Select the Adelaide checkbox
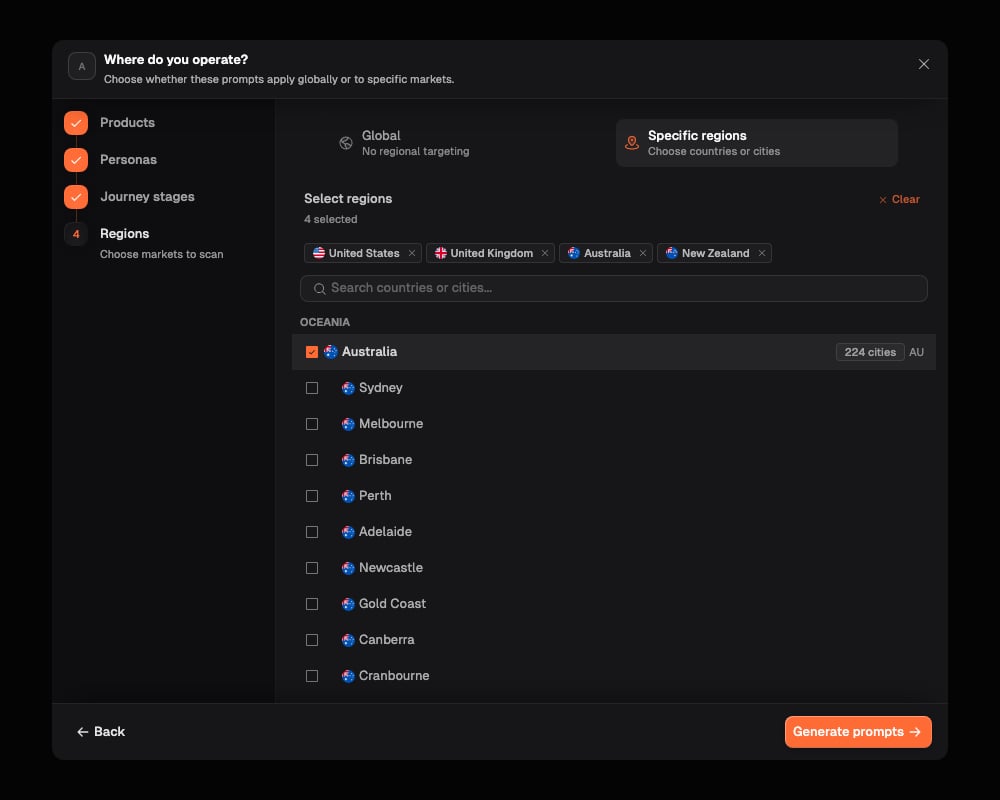 (312, 532)
